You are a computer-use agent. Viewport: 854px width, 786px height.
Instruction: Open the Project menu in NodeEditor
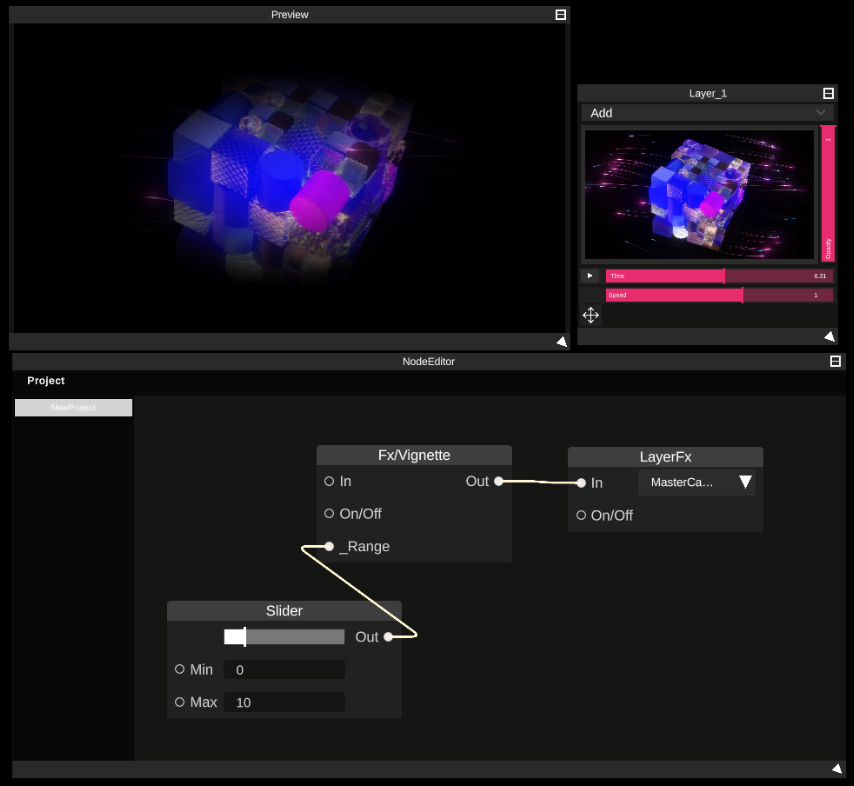(45, 381)
